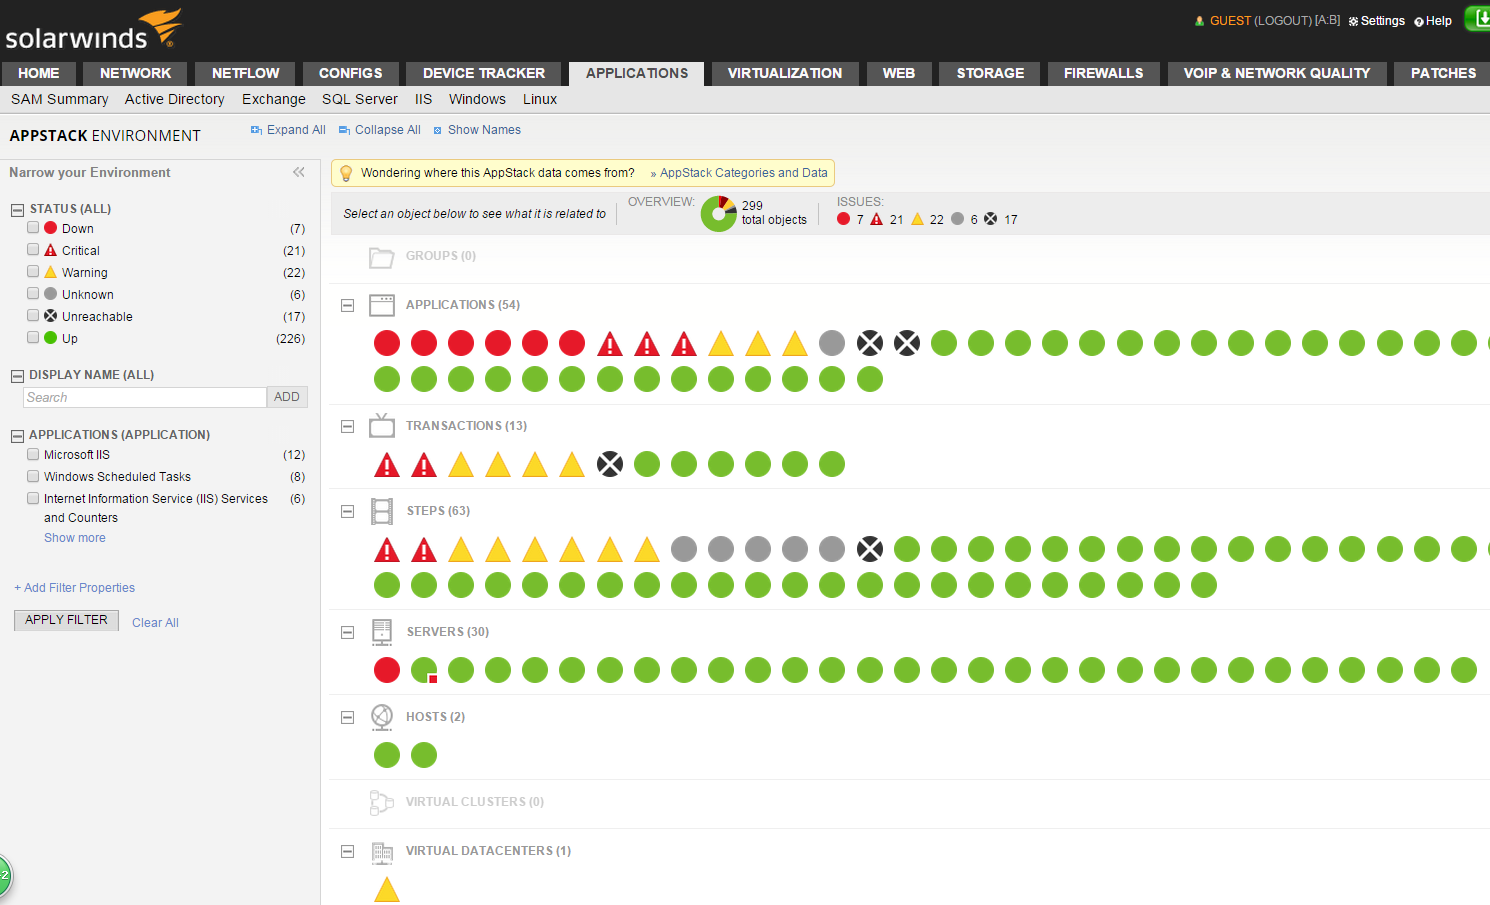The width and height of the screenshot is (1490, 905).
Task: Open the STORAGE tab
Action: click(990, 73)
